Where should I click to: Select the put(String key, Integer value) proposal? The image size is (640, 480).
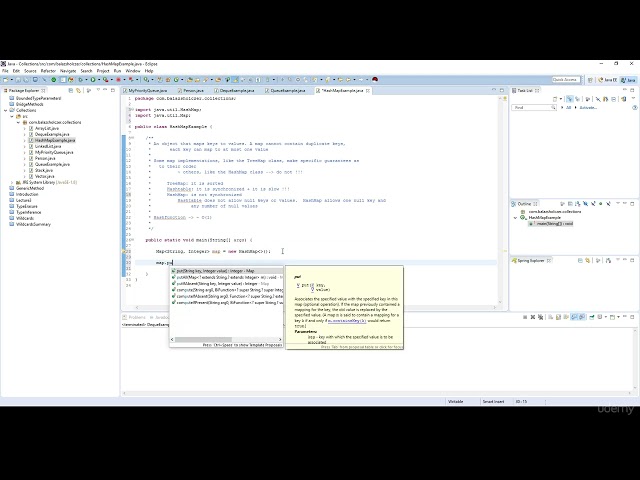pos(227,271)
